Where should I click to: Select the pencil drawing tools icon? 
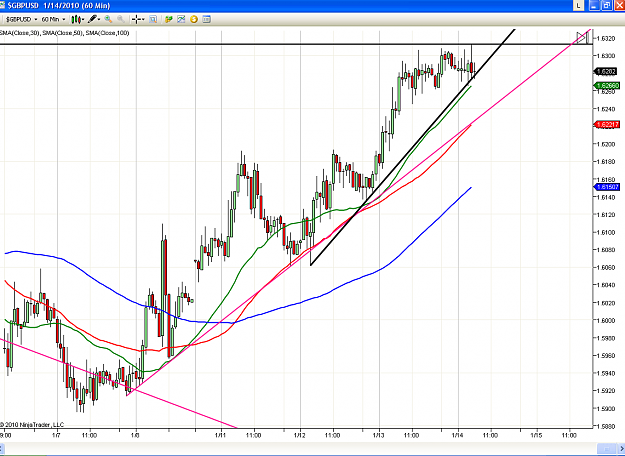pyautogui.click(x=92, y=19)
